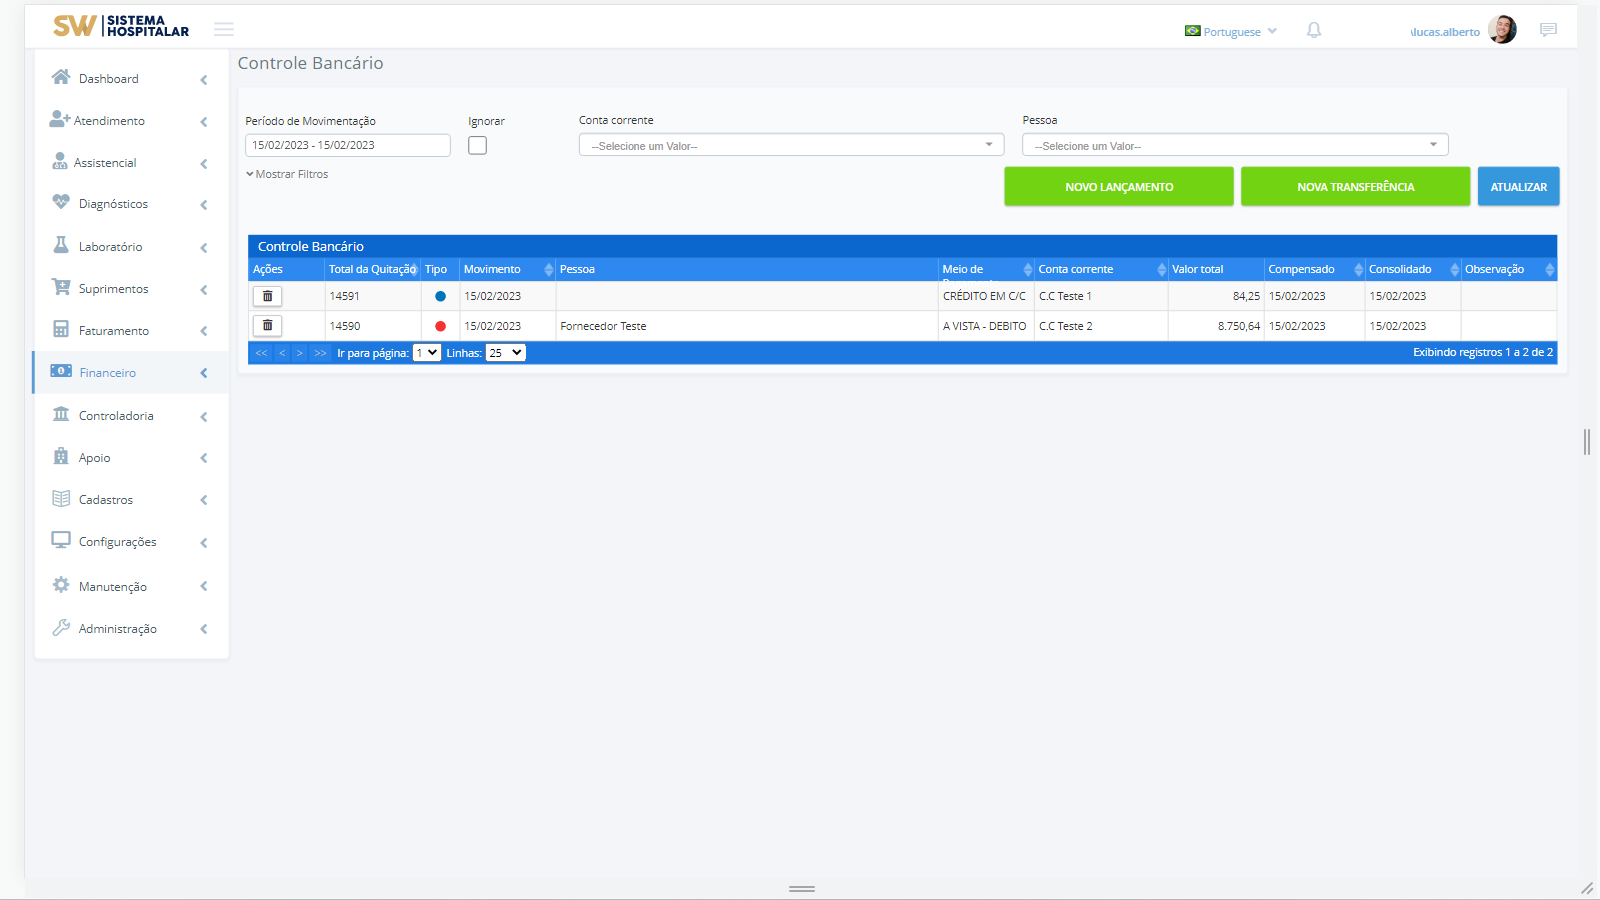1600x900 pixels.
Task: Open the chat messages icon
Action: coord(1548,30)
